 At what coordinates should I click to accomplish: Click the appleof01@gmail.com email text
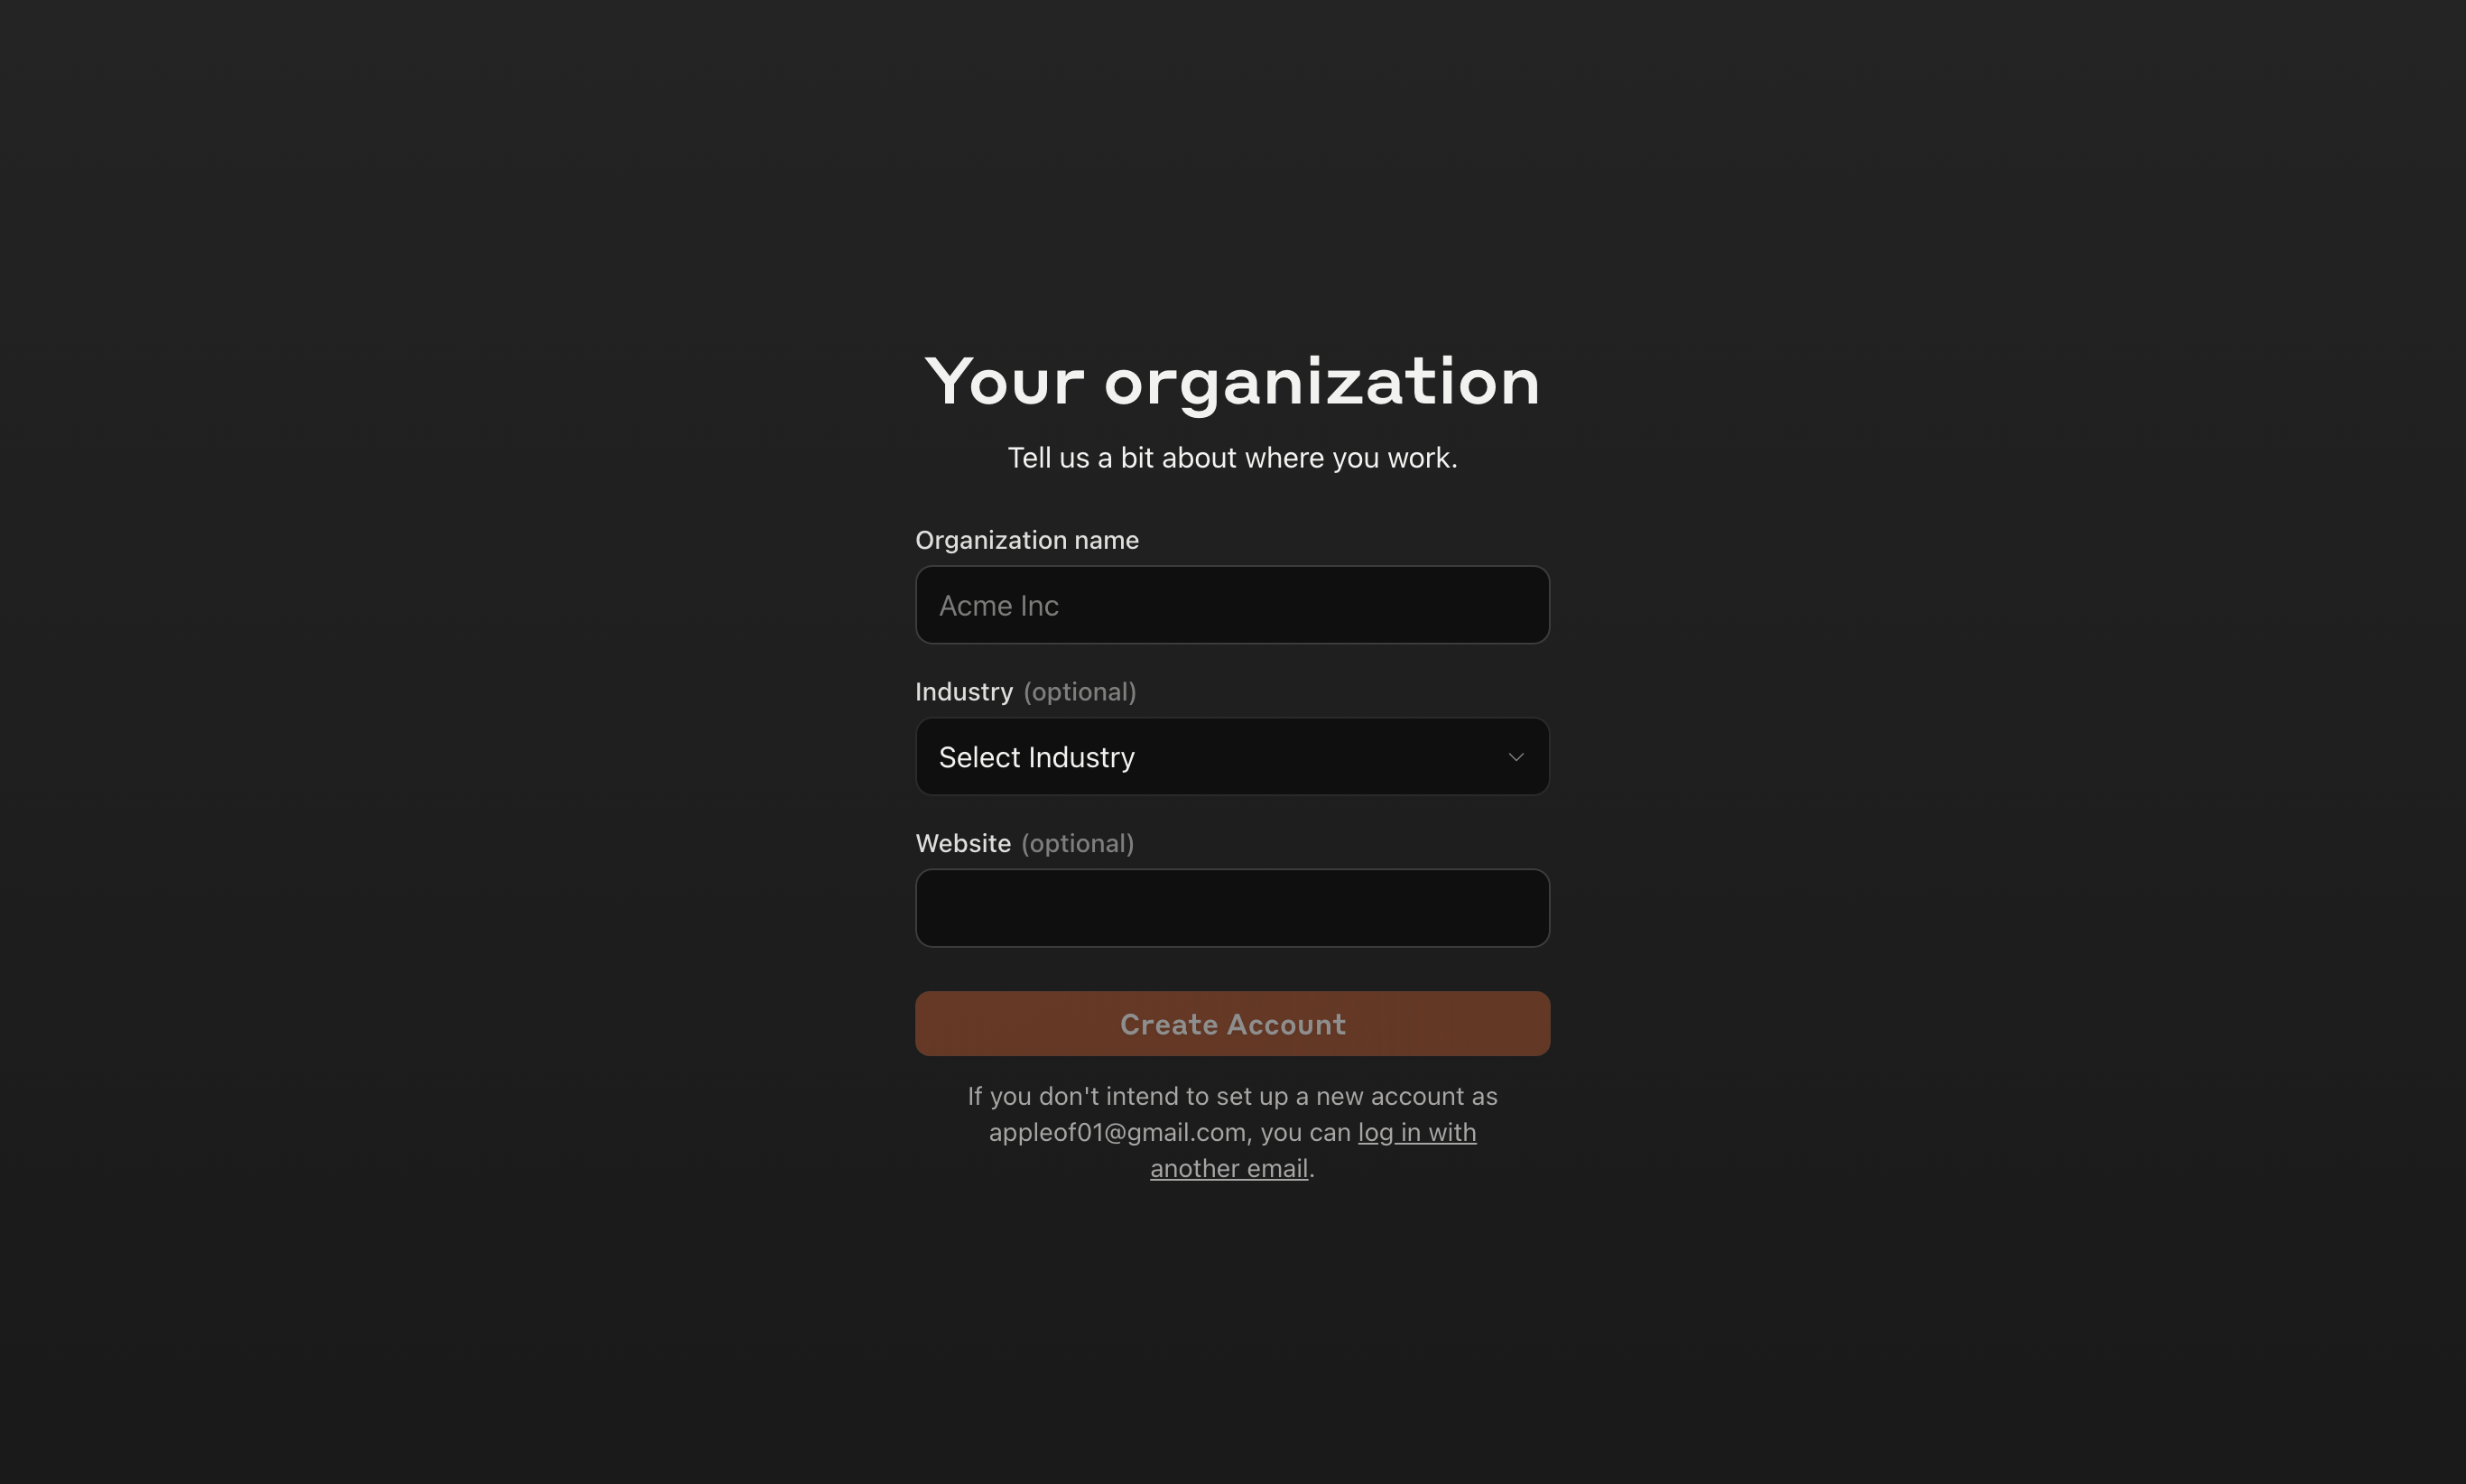coord(1116,1132)
